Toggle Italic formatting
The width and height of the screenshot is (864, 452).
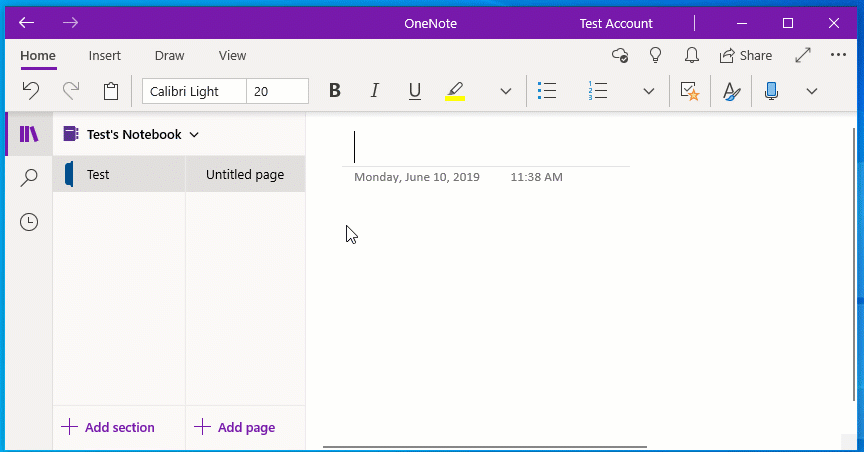coord(375,91)
